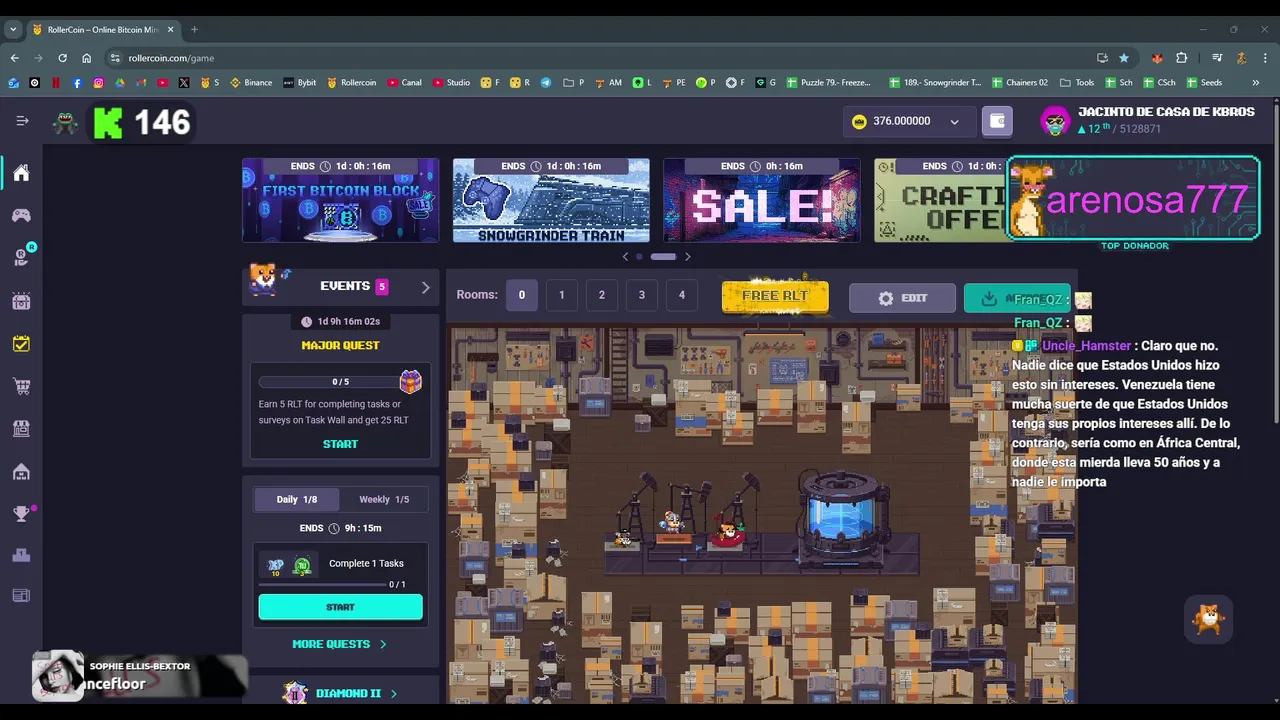Open the gift calendar icon in sidebar
This screenshot has height=720, width=1280.
[x=21, y=300]
